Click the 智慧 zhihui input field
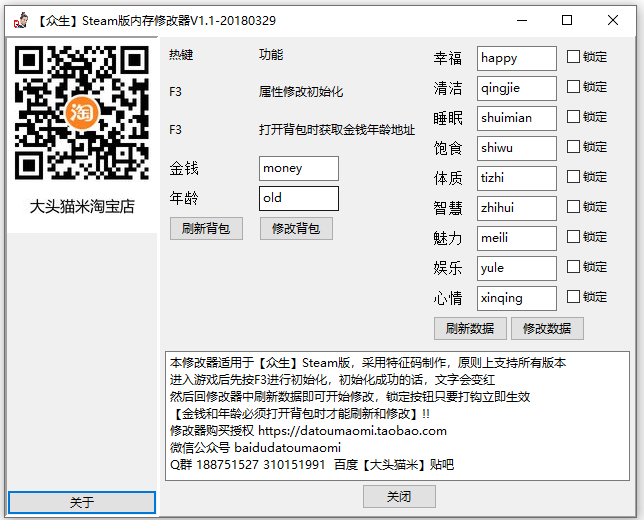This screenshot has height=520, width=644. 517,208
